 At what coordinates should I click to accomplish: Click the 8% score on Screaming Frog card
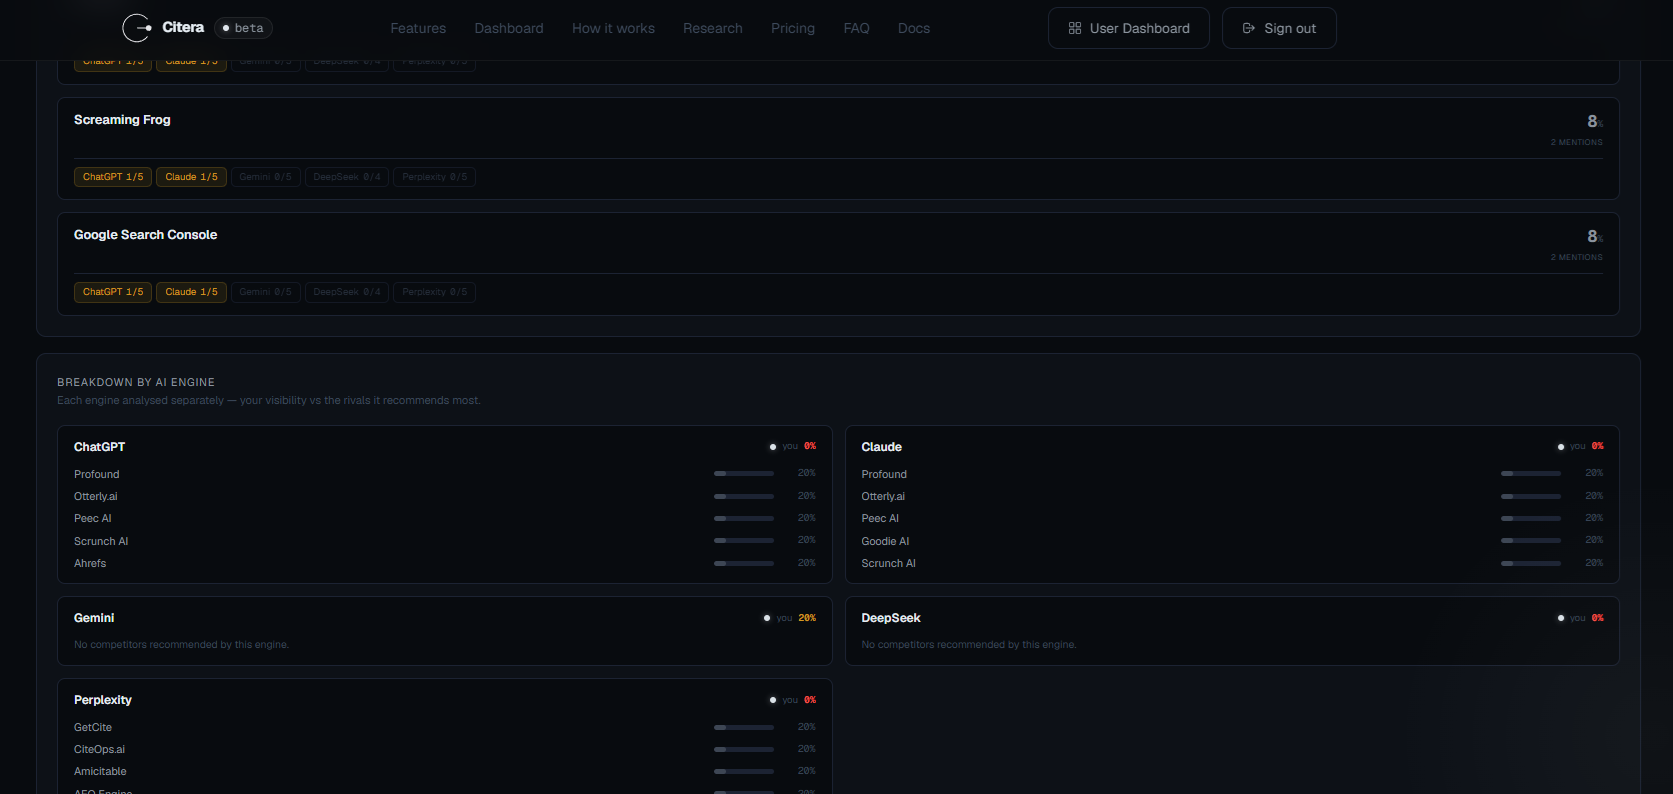click(1595, 121)
